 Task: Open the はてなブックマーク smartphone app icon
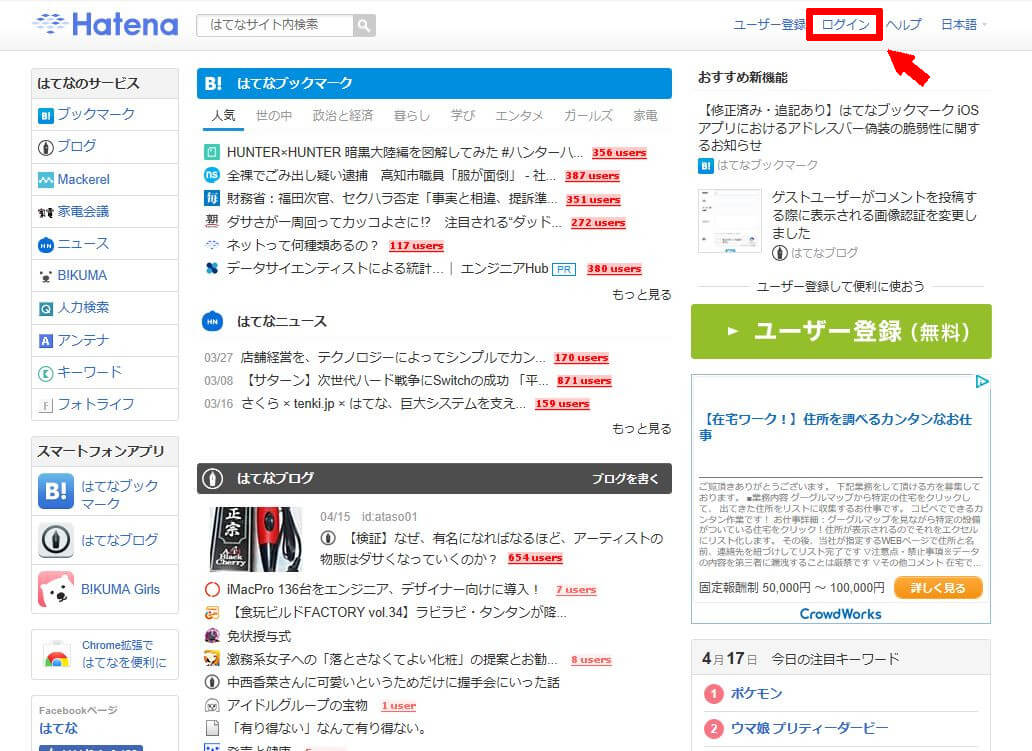point(56,491)
